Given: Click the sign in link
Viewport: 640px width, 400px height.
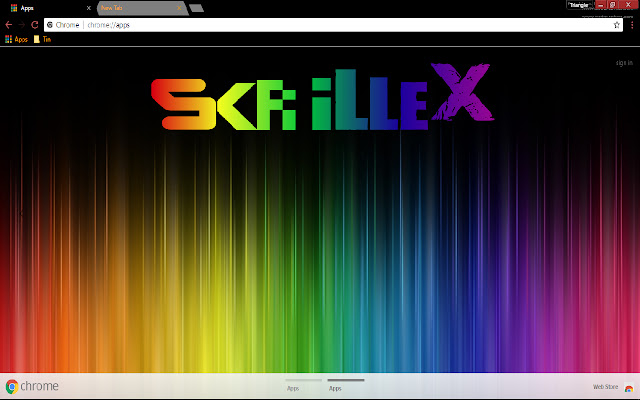Looking at the screenshot, I should [x=624, y=63].
